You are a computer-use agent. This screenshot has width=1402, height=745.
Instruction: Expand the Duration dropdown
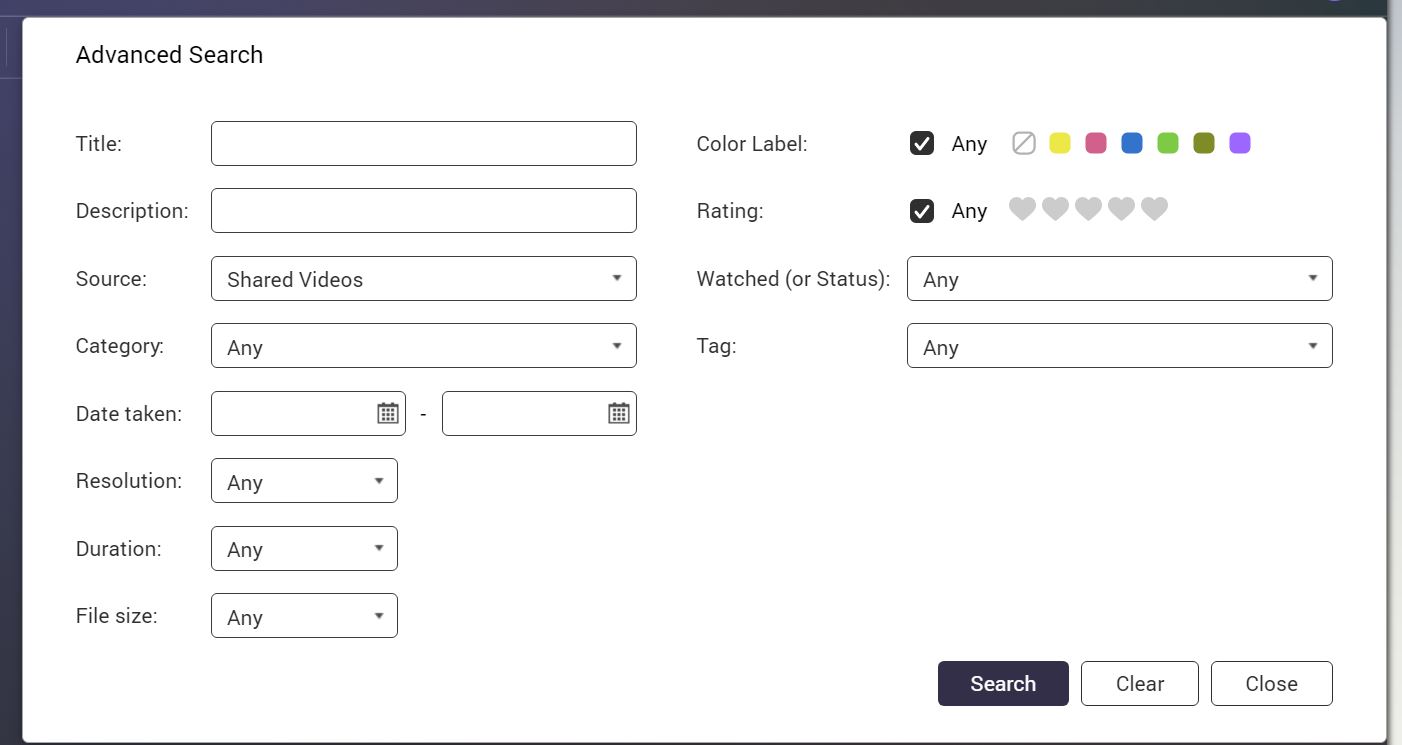304,548
